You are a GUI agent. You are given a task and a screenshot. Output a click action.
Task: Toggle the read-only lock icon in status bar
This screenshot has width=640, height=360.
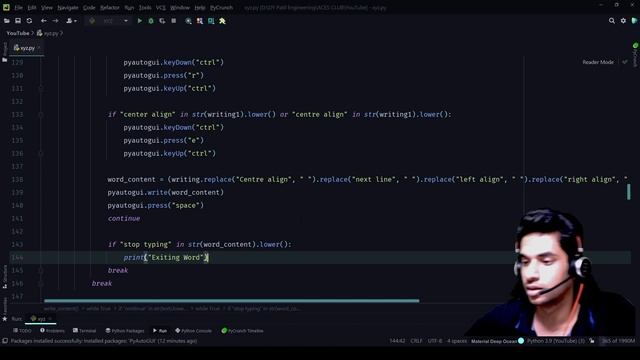click(x=592, y=341)
